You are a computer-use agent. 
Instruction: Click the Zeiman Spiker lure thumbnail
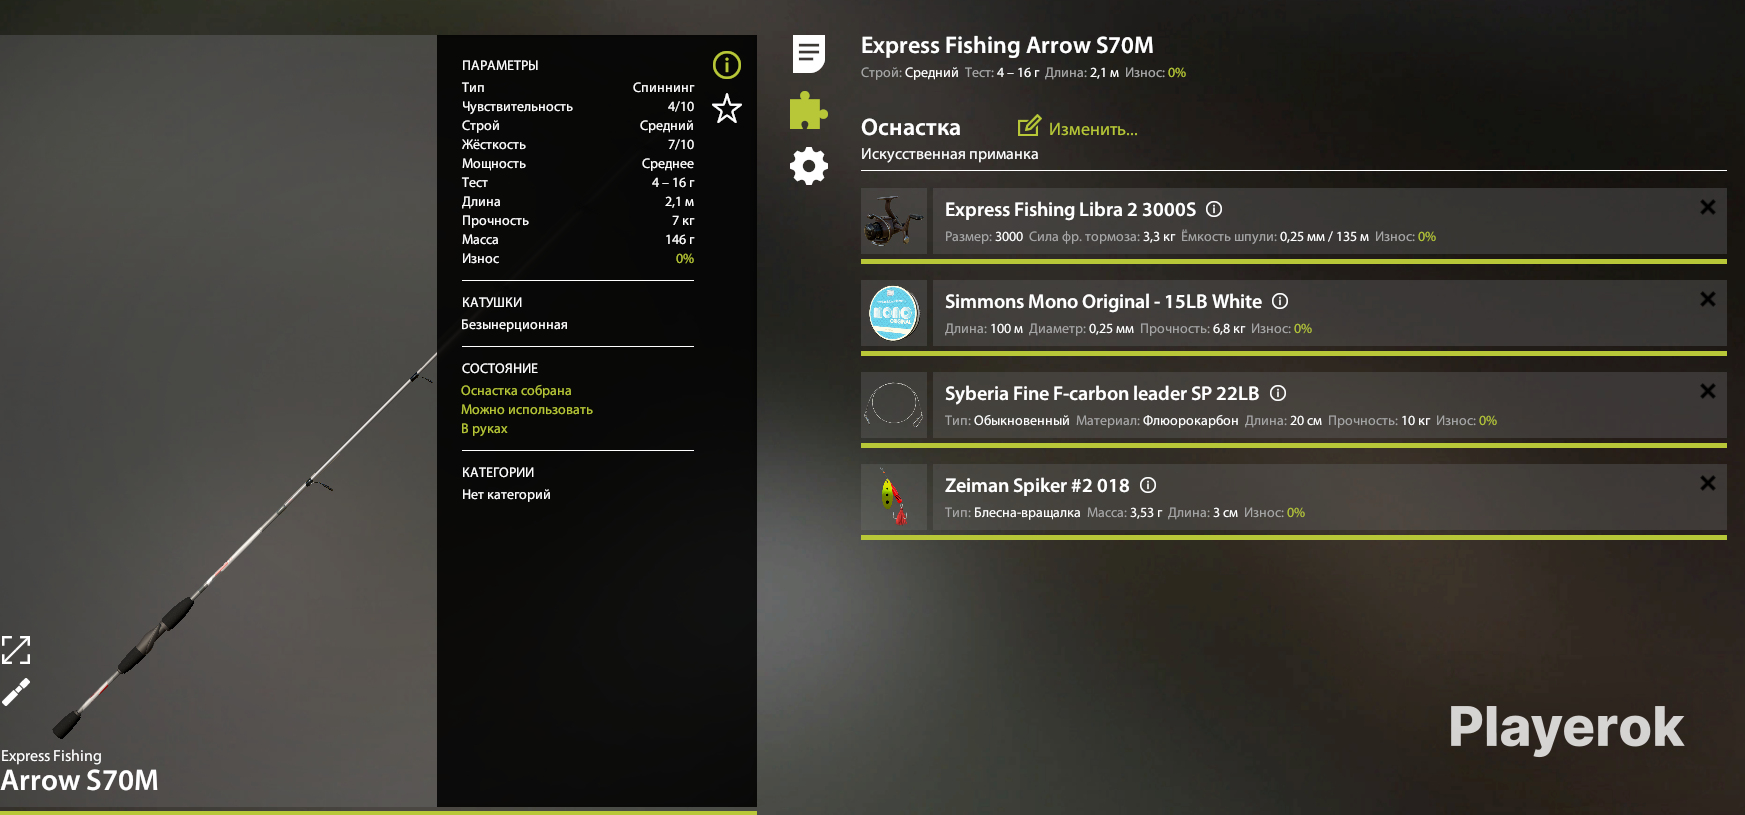(894, 497)
